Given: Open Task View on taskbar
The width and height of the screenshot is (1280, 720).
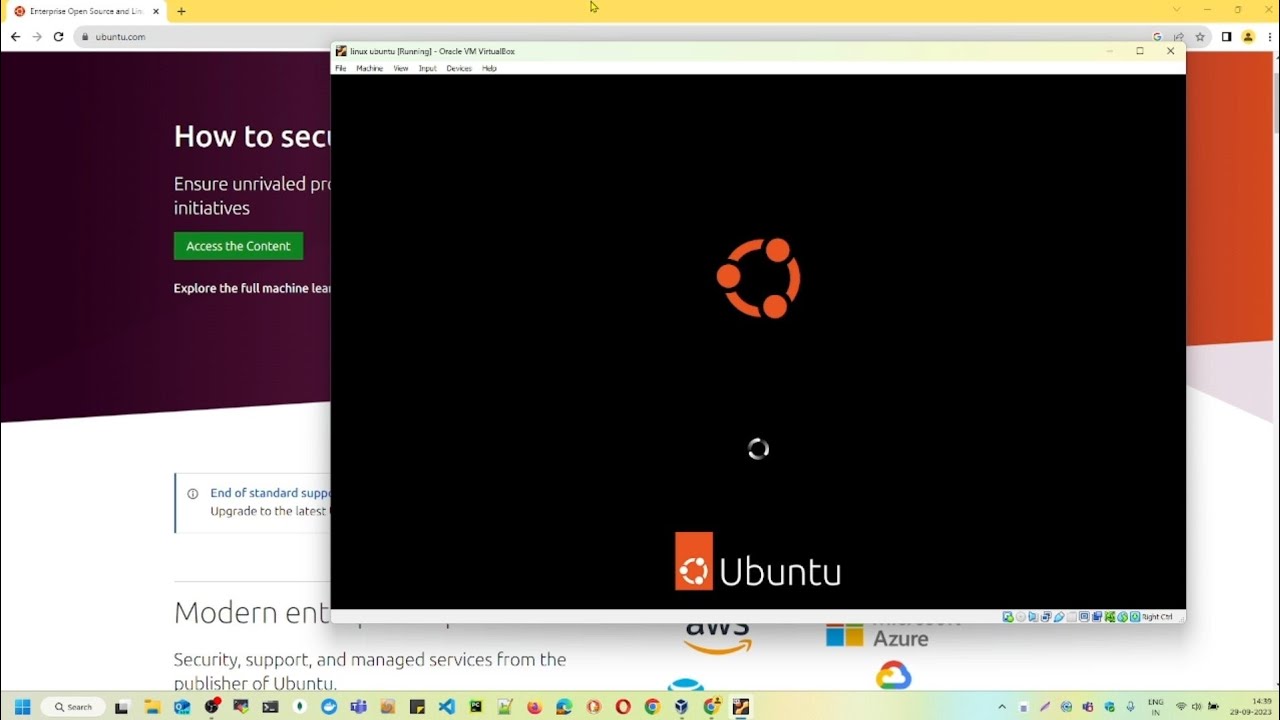Looking at the screenshot, I should coord(122,707).
